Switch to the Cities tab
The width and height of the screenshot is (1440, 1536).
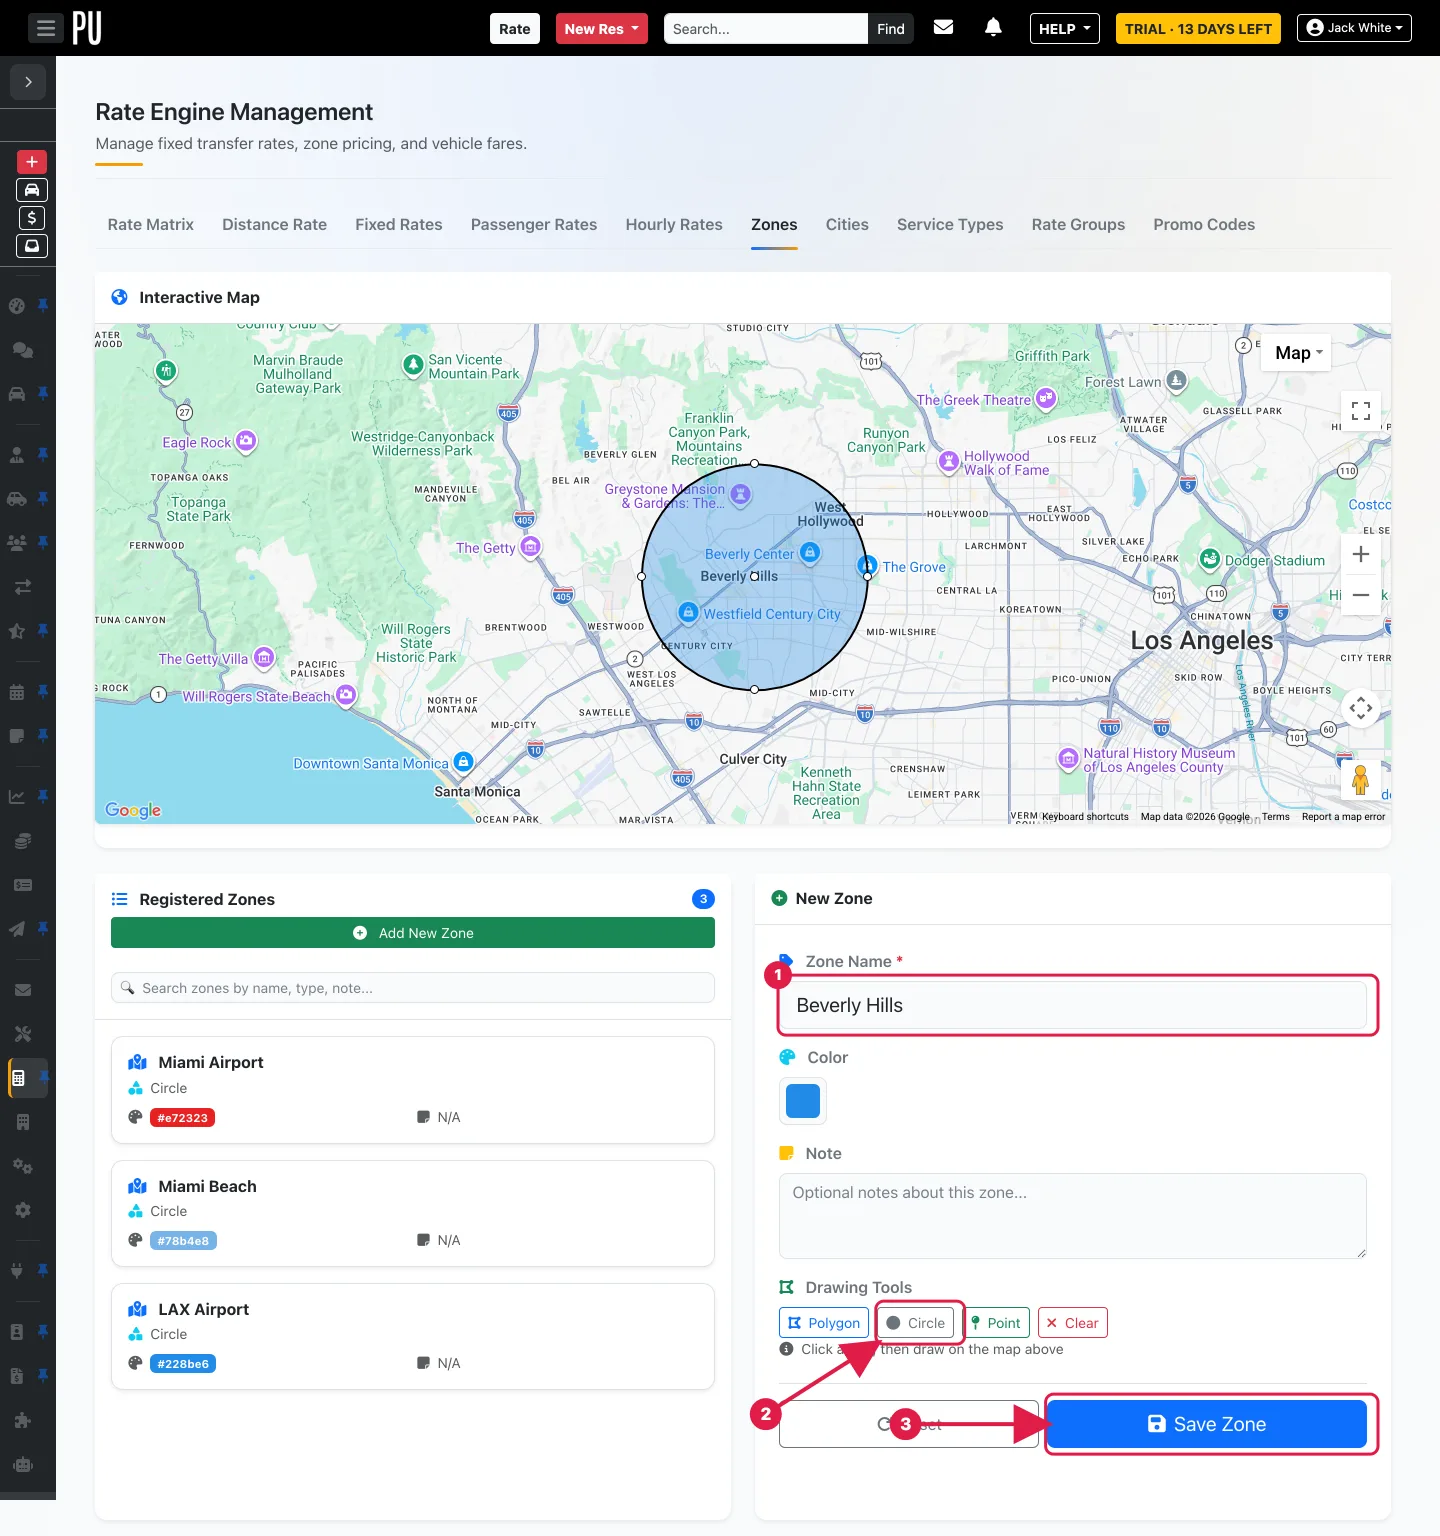847,224
